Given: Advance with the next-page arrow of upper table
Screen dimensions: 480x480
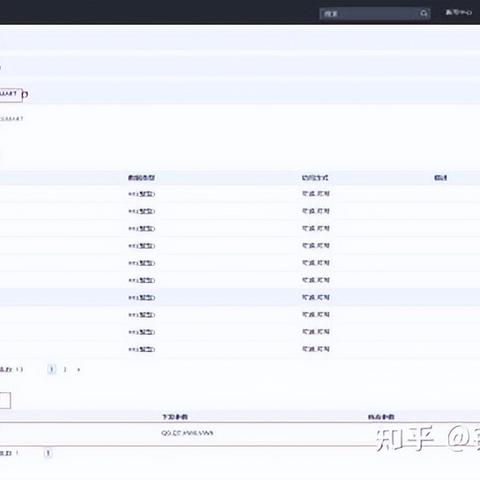Looking at the screenshot, I should pyautogui.click(x=79, y=369).
